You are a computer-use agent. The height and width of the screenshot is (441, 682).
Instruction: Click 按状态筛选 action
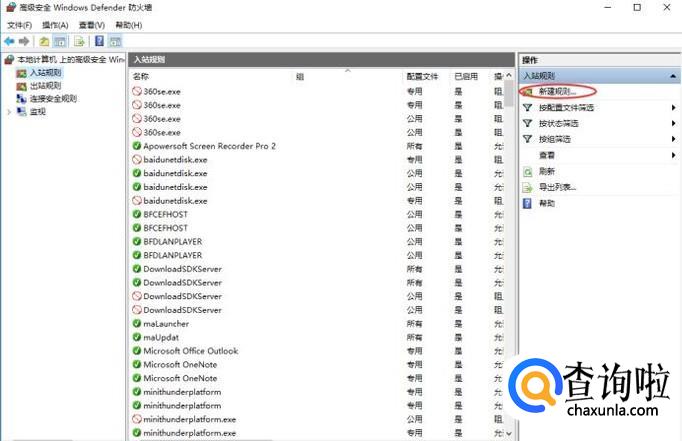[x=558, y=124]
